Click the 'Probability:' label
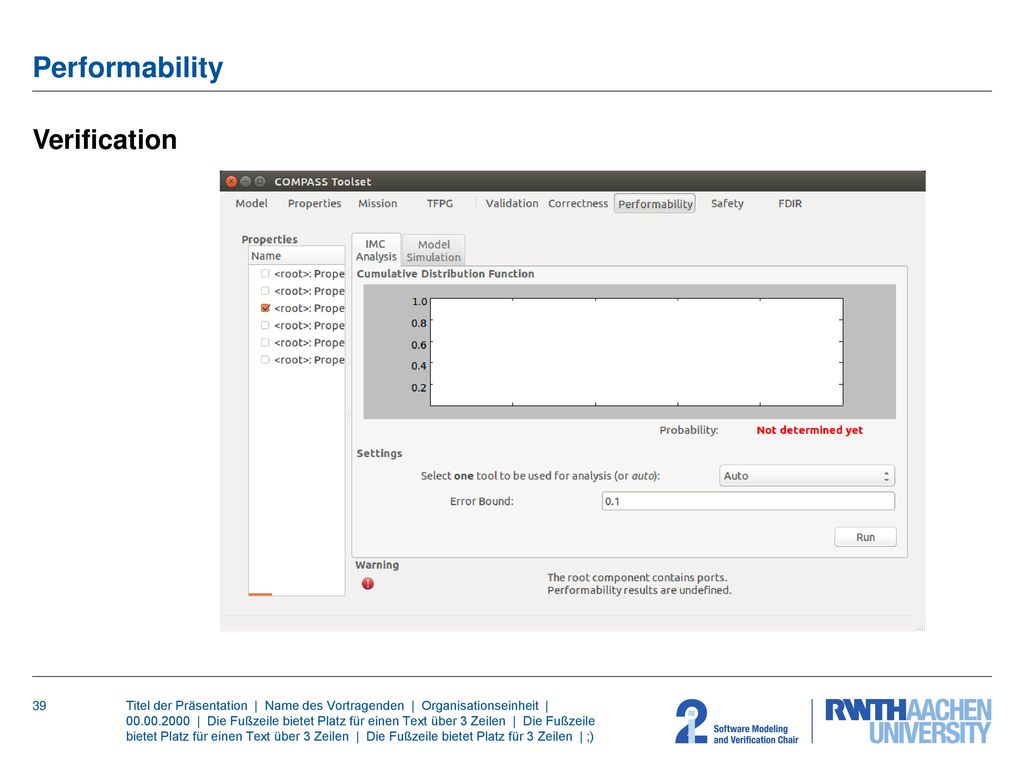 pos(688,430)
